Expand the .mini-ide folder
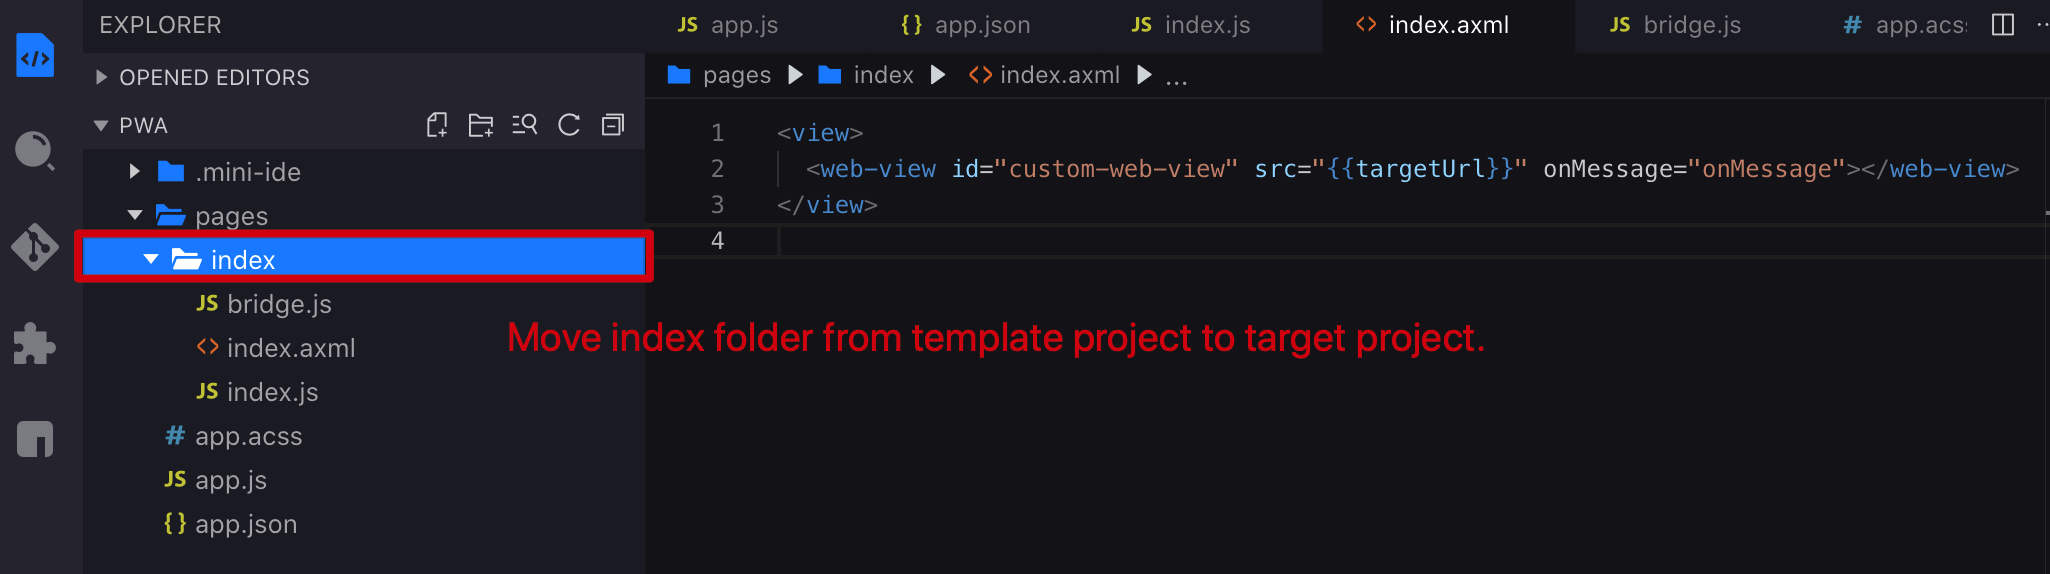The height and width of the screenshot is (574, 2050). 247,172
